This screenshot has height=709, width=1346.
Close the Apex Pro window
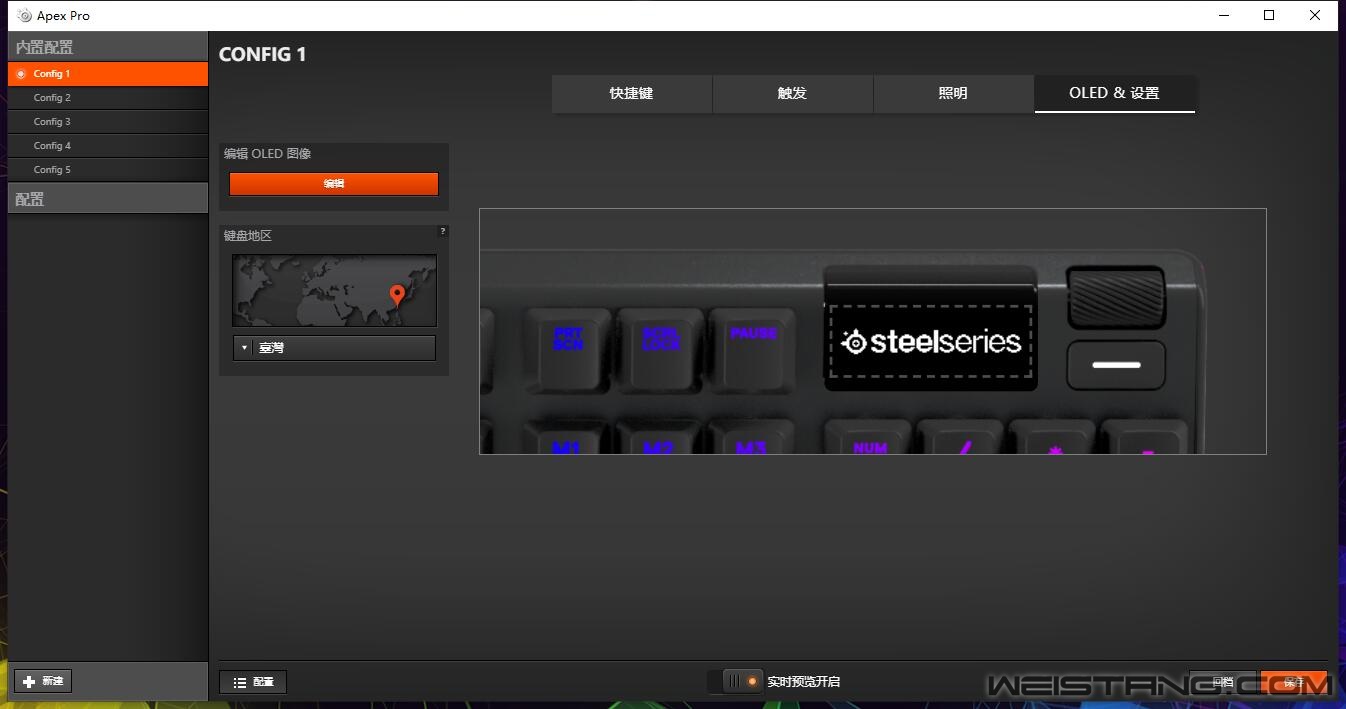coord(1315,15)
